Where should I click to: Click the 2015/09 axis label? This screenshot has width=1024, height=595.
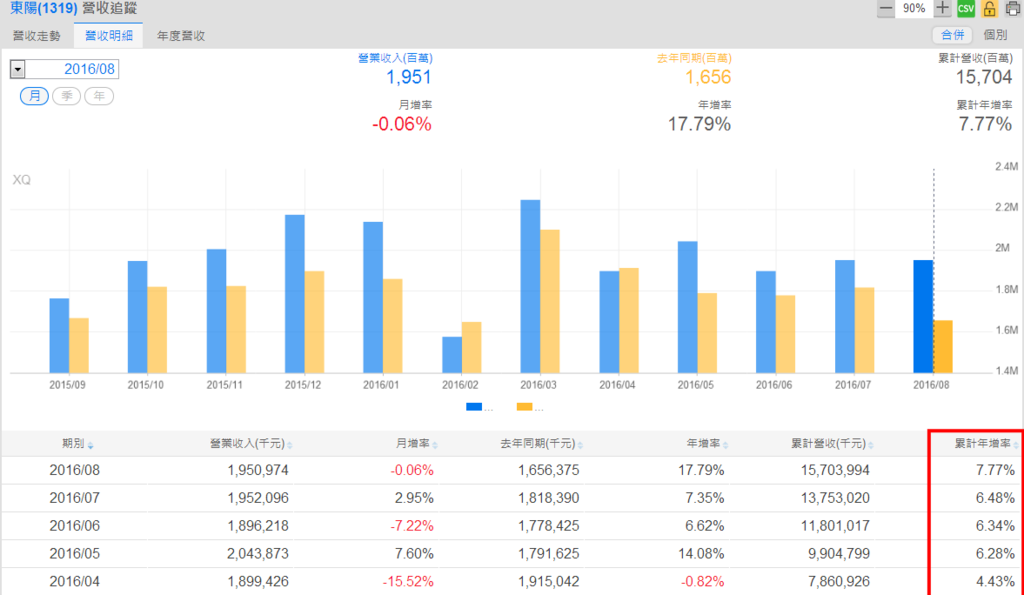point(67,385)
